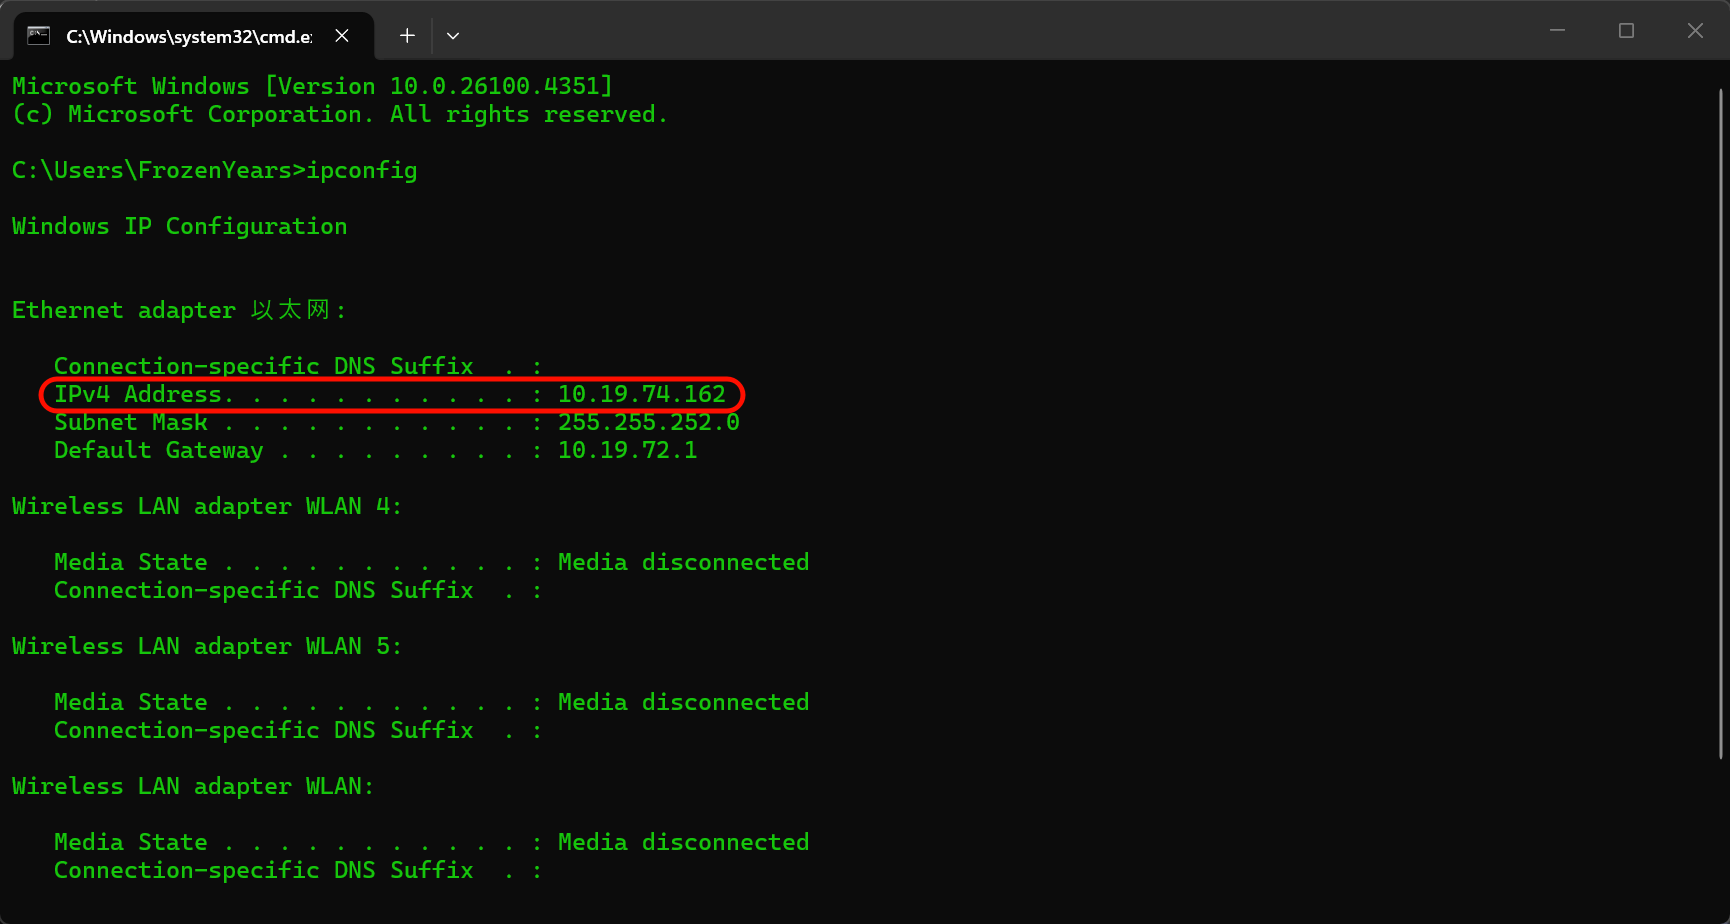
Task: Open a new terminal tab
Action: 407,36
